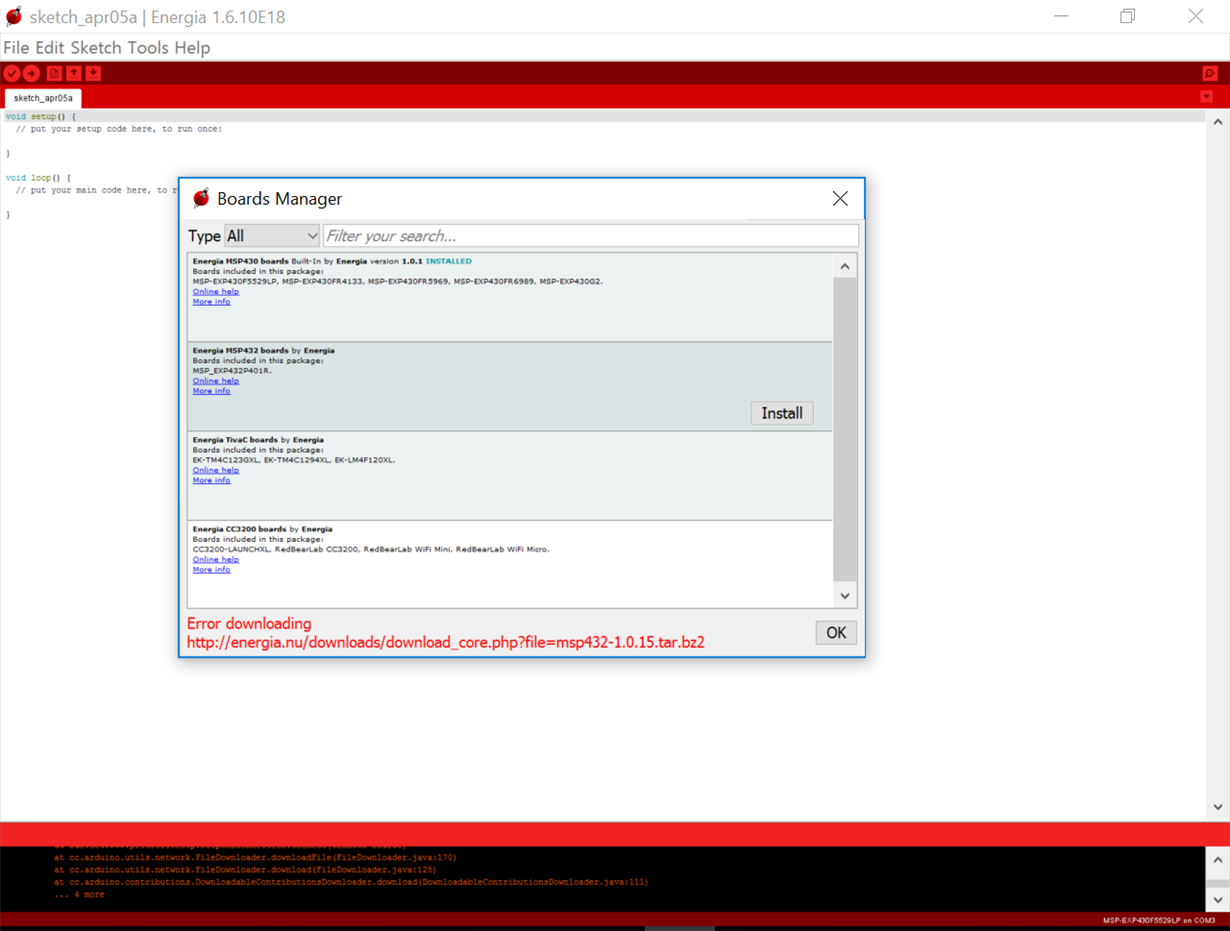Click the console scrollbar down arrow
The height and width of the screenshot is (931, 1230).
[x=1217, y=900]
